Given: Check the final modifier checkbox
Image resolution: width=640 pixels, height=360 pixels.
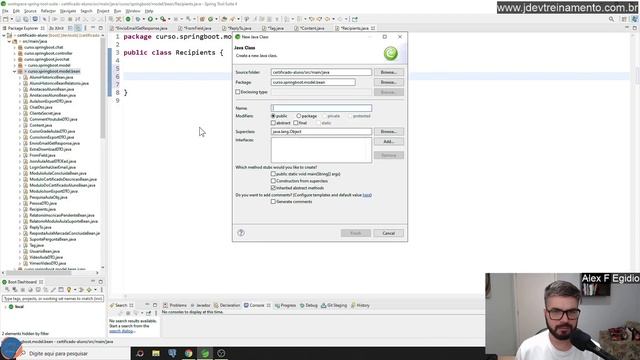Looking at the screenshot, I should click(x=296, y=123).
